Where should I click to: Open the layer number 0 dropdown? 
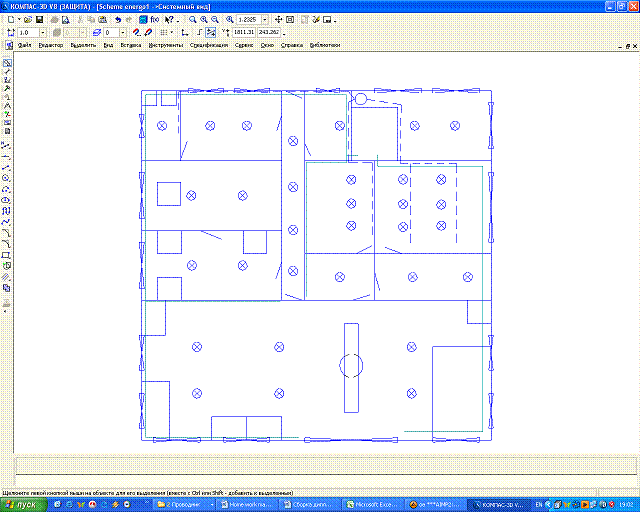[x=122, y=32]
